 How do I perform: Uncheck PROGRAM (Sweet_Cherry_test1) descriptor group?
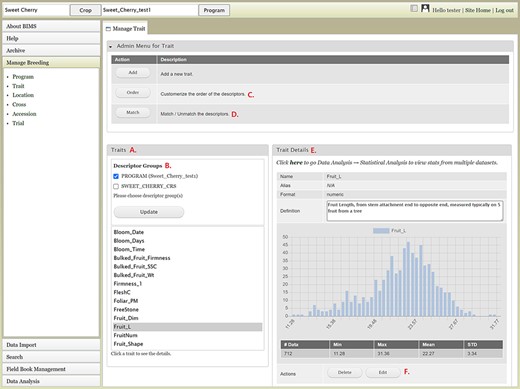point(116,176)
